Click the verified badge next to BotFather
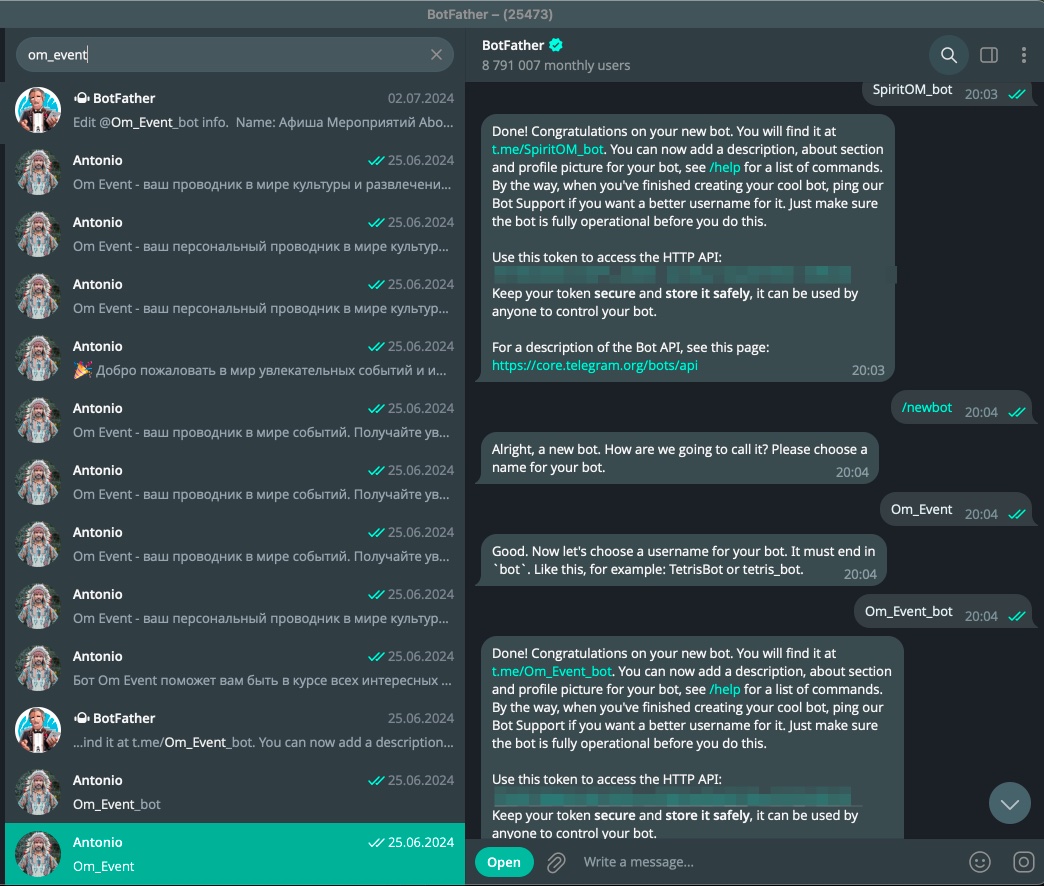Image resolution: width=1044 pixels, height=886 pixels. [x=556, y=45]
